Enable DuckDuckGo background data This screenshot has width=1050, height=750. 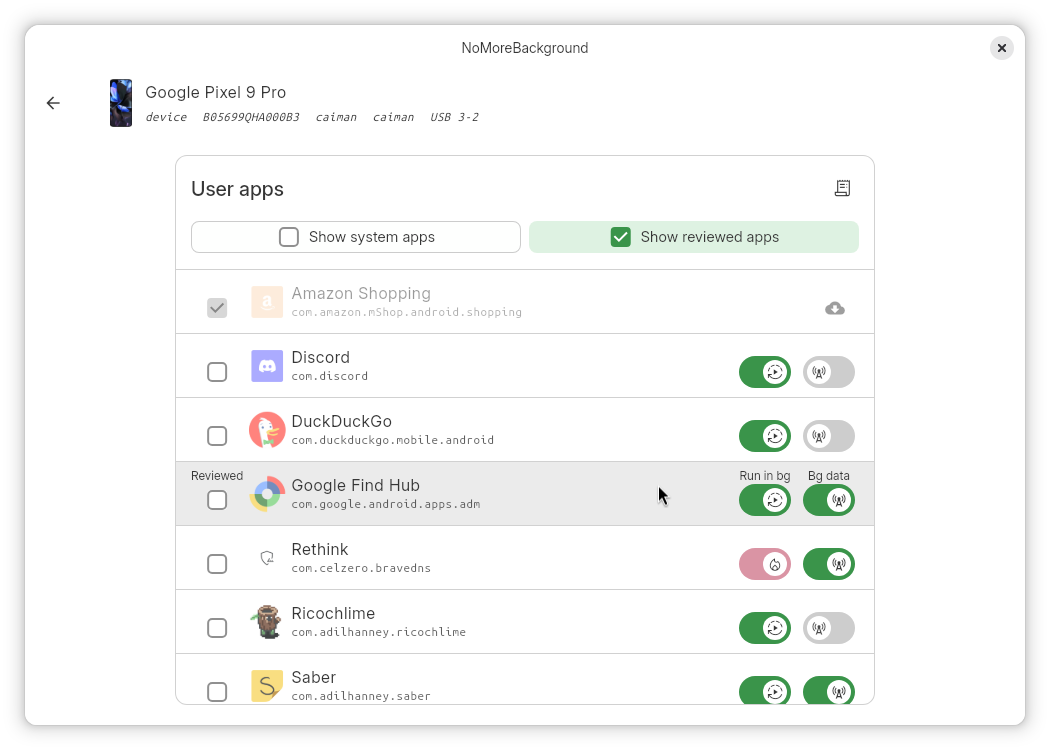pos(829,436)
